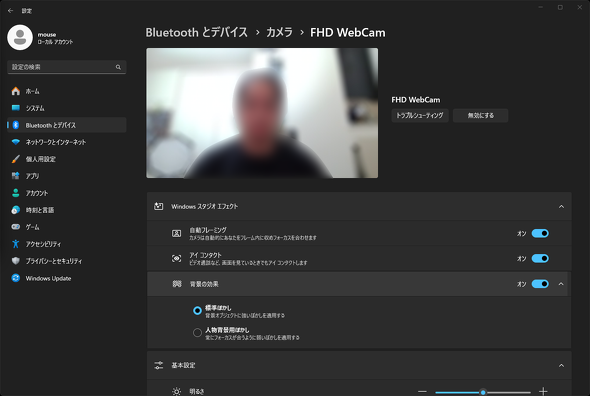This screenshot has height=396, width=590.
Task: Open システム settings page
Action: tap(67, 108)
